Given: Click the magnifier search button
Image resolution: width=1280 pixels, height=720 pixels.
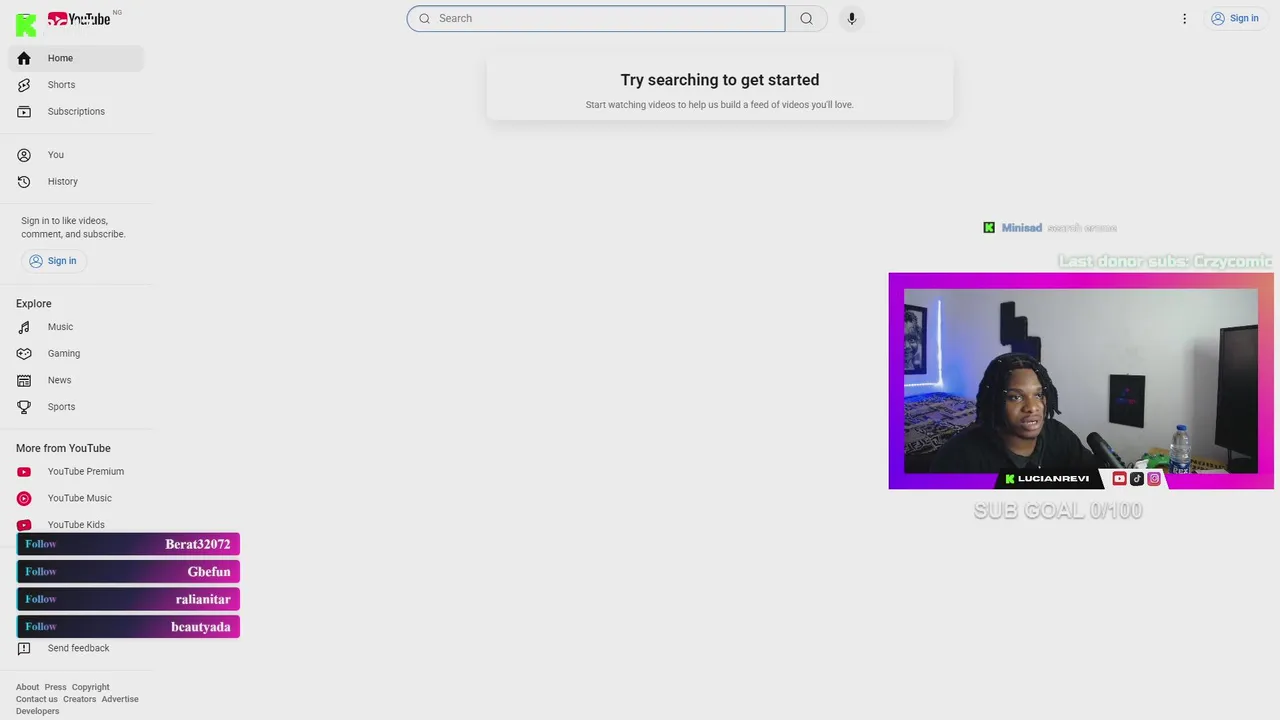Looking at the screenshot, I should coord(806,18).
